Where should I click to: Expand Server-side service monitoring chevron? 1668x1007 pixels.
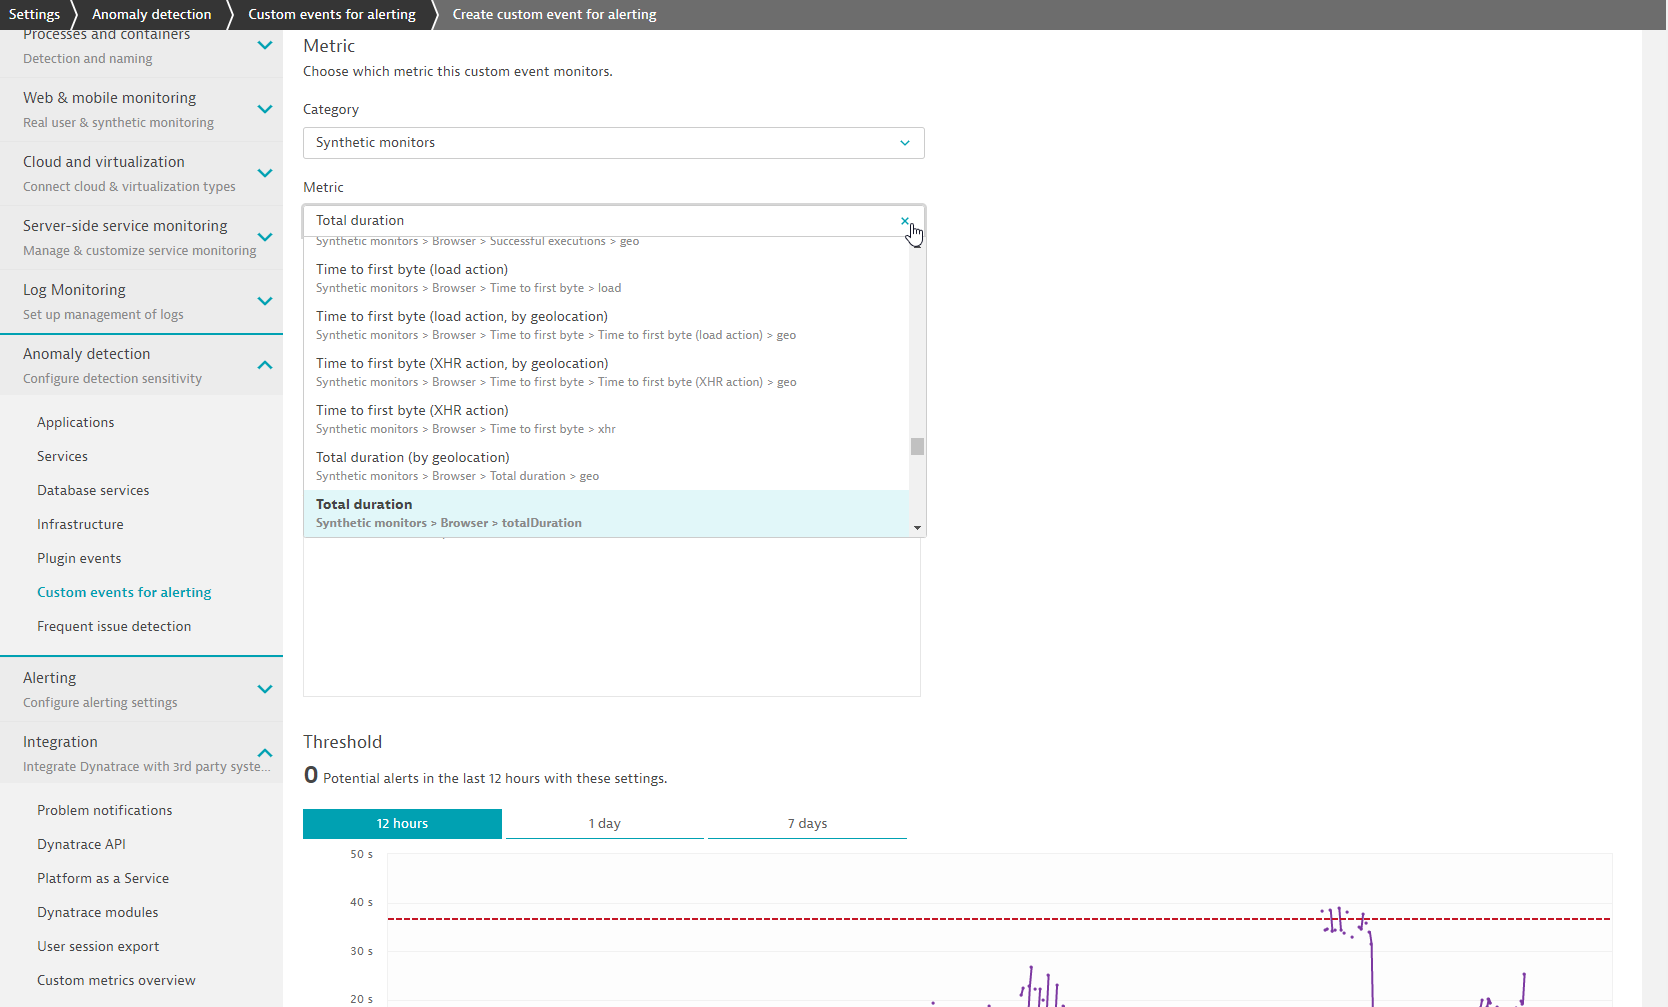click(264, 237)
